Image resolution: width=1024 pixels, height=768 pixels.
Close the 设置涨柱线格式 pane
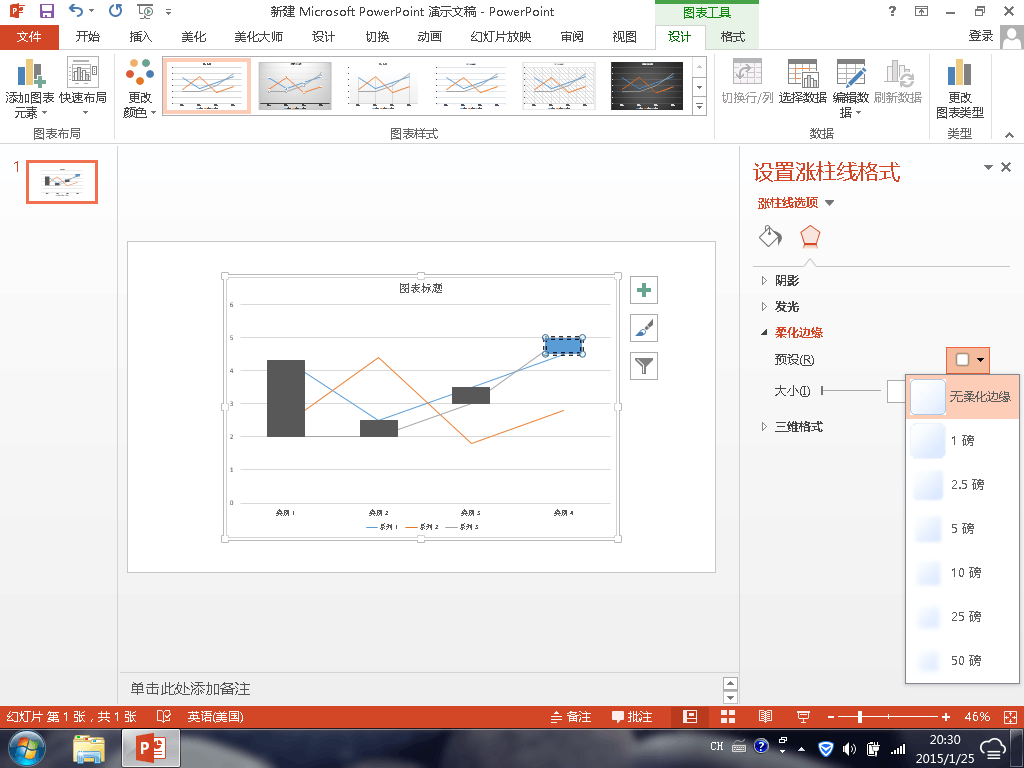pyautogui.click(x=1006, y=167)
